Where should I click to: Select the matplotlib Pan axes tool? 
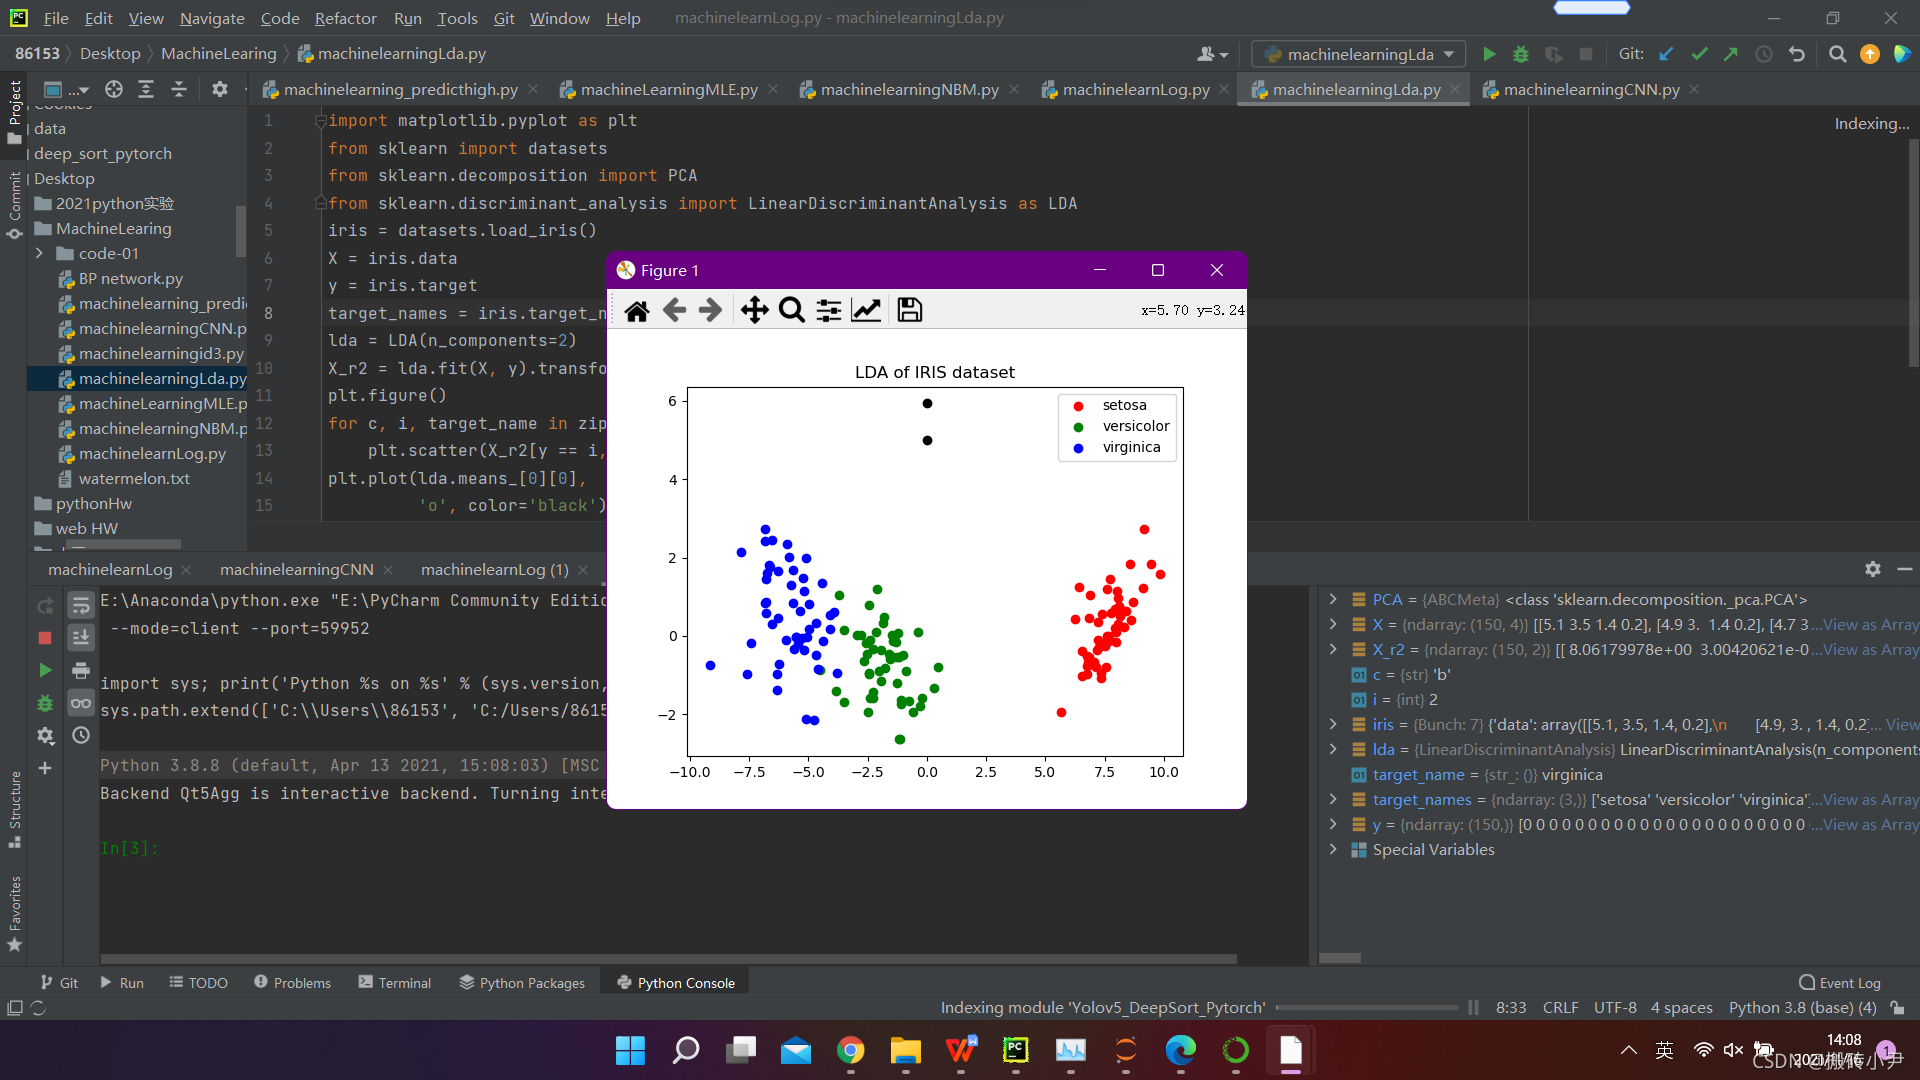tap(754, 310)
